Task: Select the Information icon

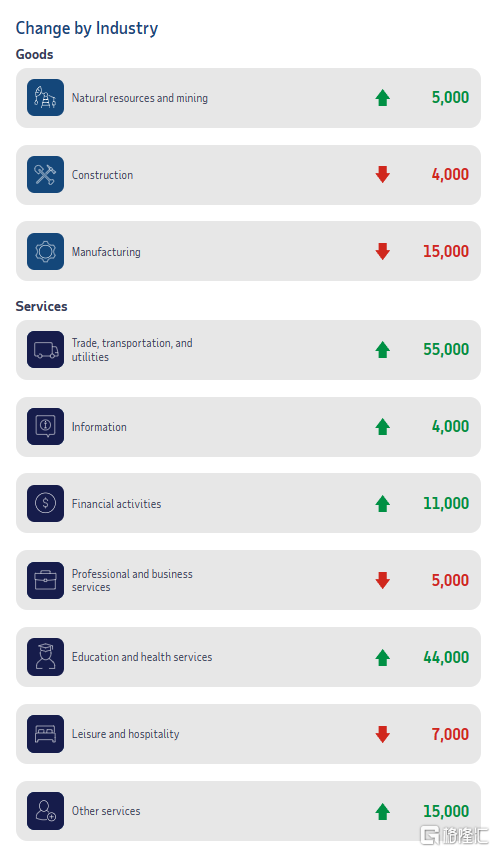Action: [46, 427]
